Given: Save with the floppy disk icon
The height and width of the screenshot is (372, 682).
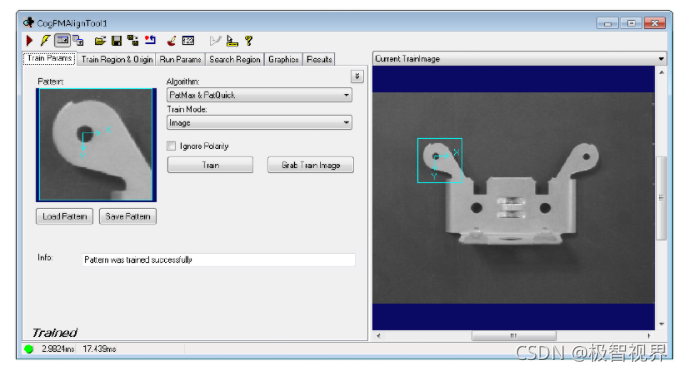Looking at the screenshot, I should pos(117,41).
